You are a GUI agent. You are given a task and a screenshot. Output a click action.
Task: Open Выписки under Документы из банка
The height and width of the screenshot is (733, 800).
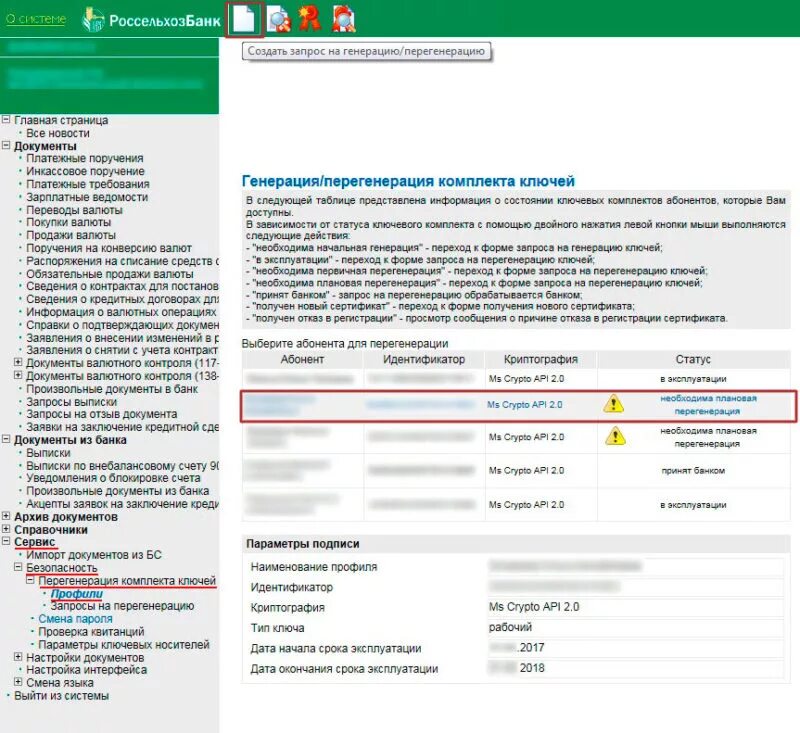[48, 453]
